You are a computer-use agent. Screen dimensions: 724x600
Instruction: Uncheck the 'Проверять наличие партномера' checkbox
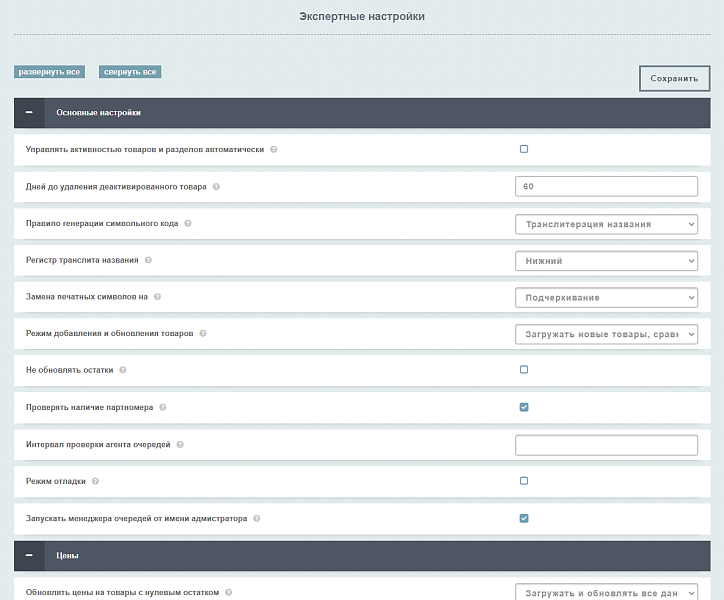pyautogui.click(x=524, y=407)
